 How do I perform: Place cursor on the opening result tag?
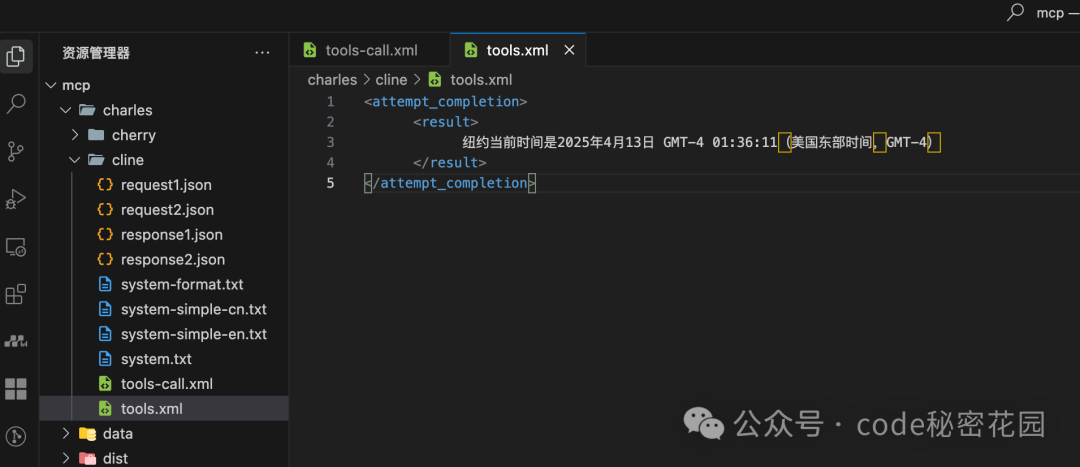coord(446,123)
